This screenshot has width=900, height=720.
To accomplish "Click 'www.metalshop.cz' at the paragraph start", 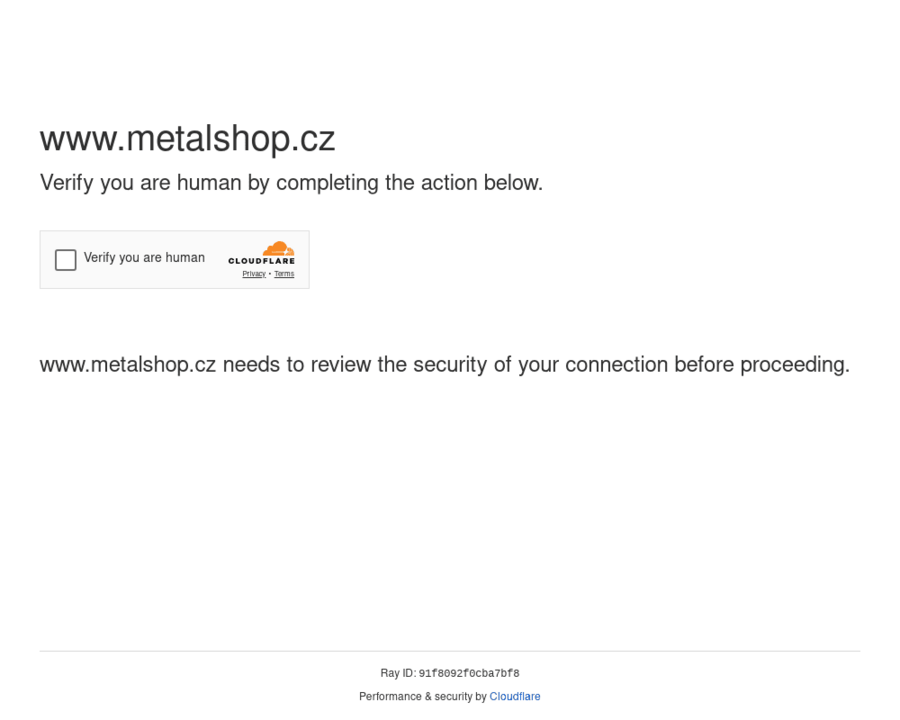I will click(128, 365).
